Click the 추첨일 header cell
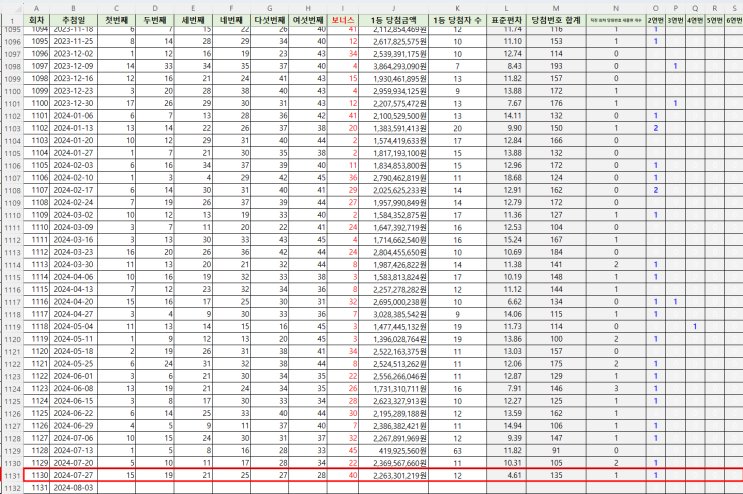The width and height of the screenshot is (743, 494). [x=73, y=20]
